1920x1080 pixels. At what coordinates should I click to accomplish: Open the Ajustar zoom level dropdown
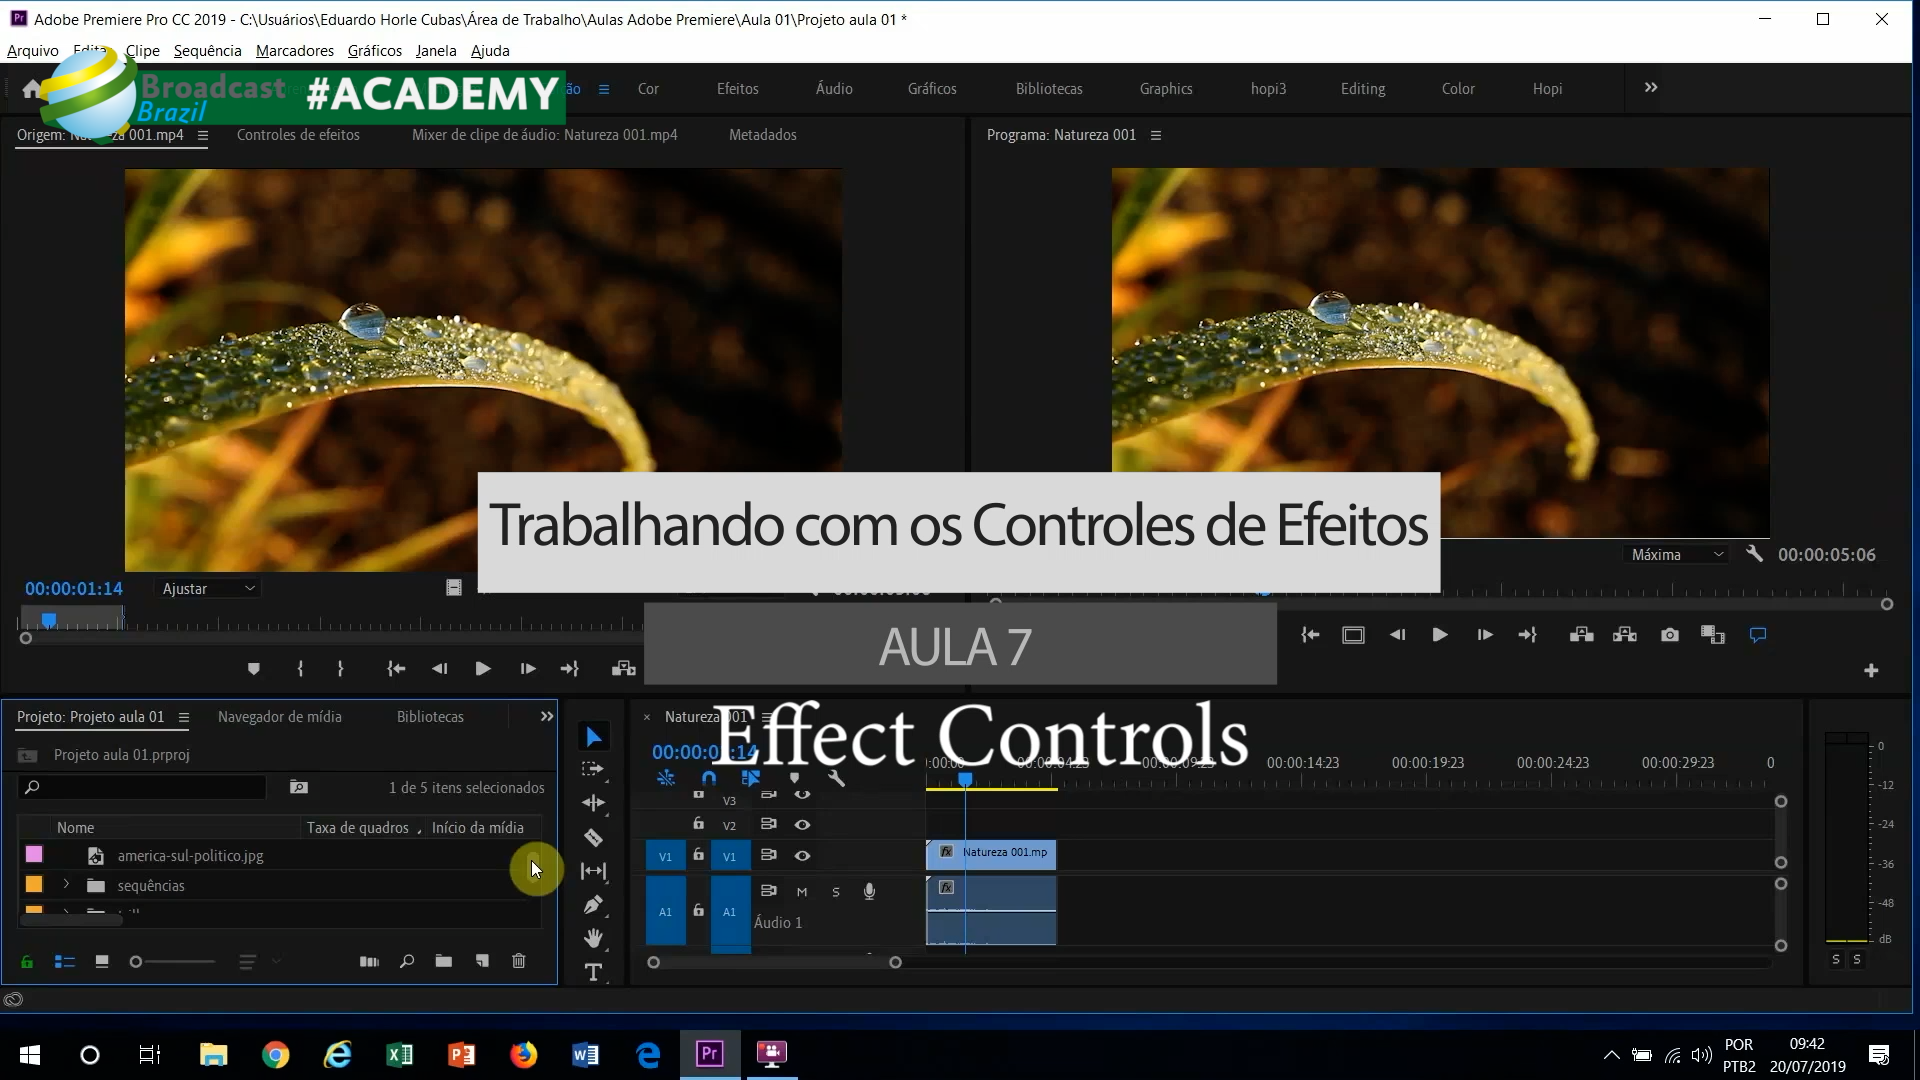(208, 589)
